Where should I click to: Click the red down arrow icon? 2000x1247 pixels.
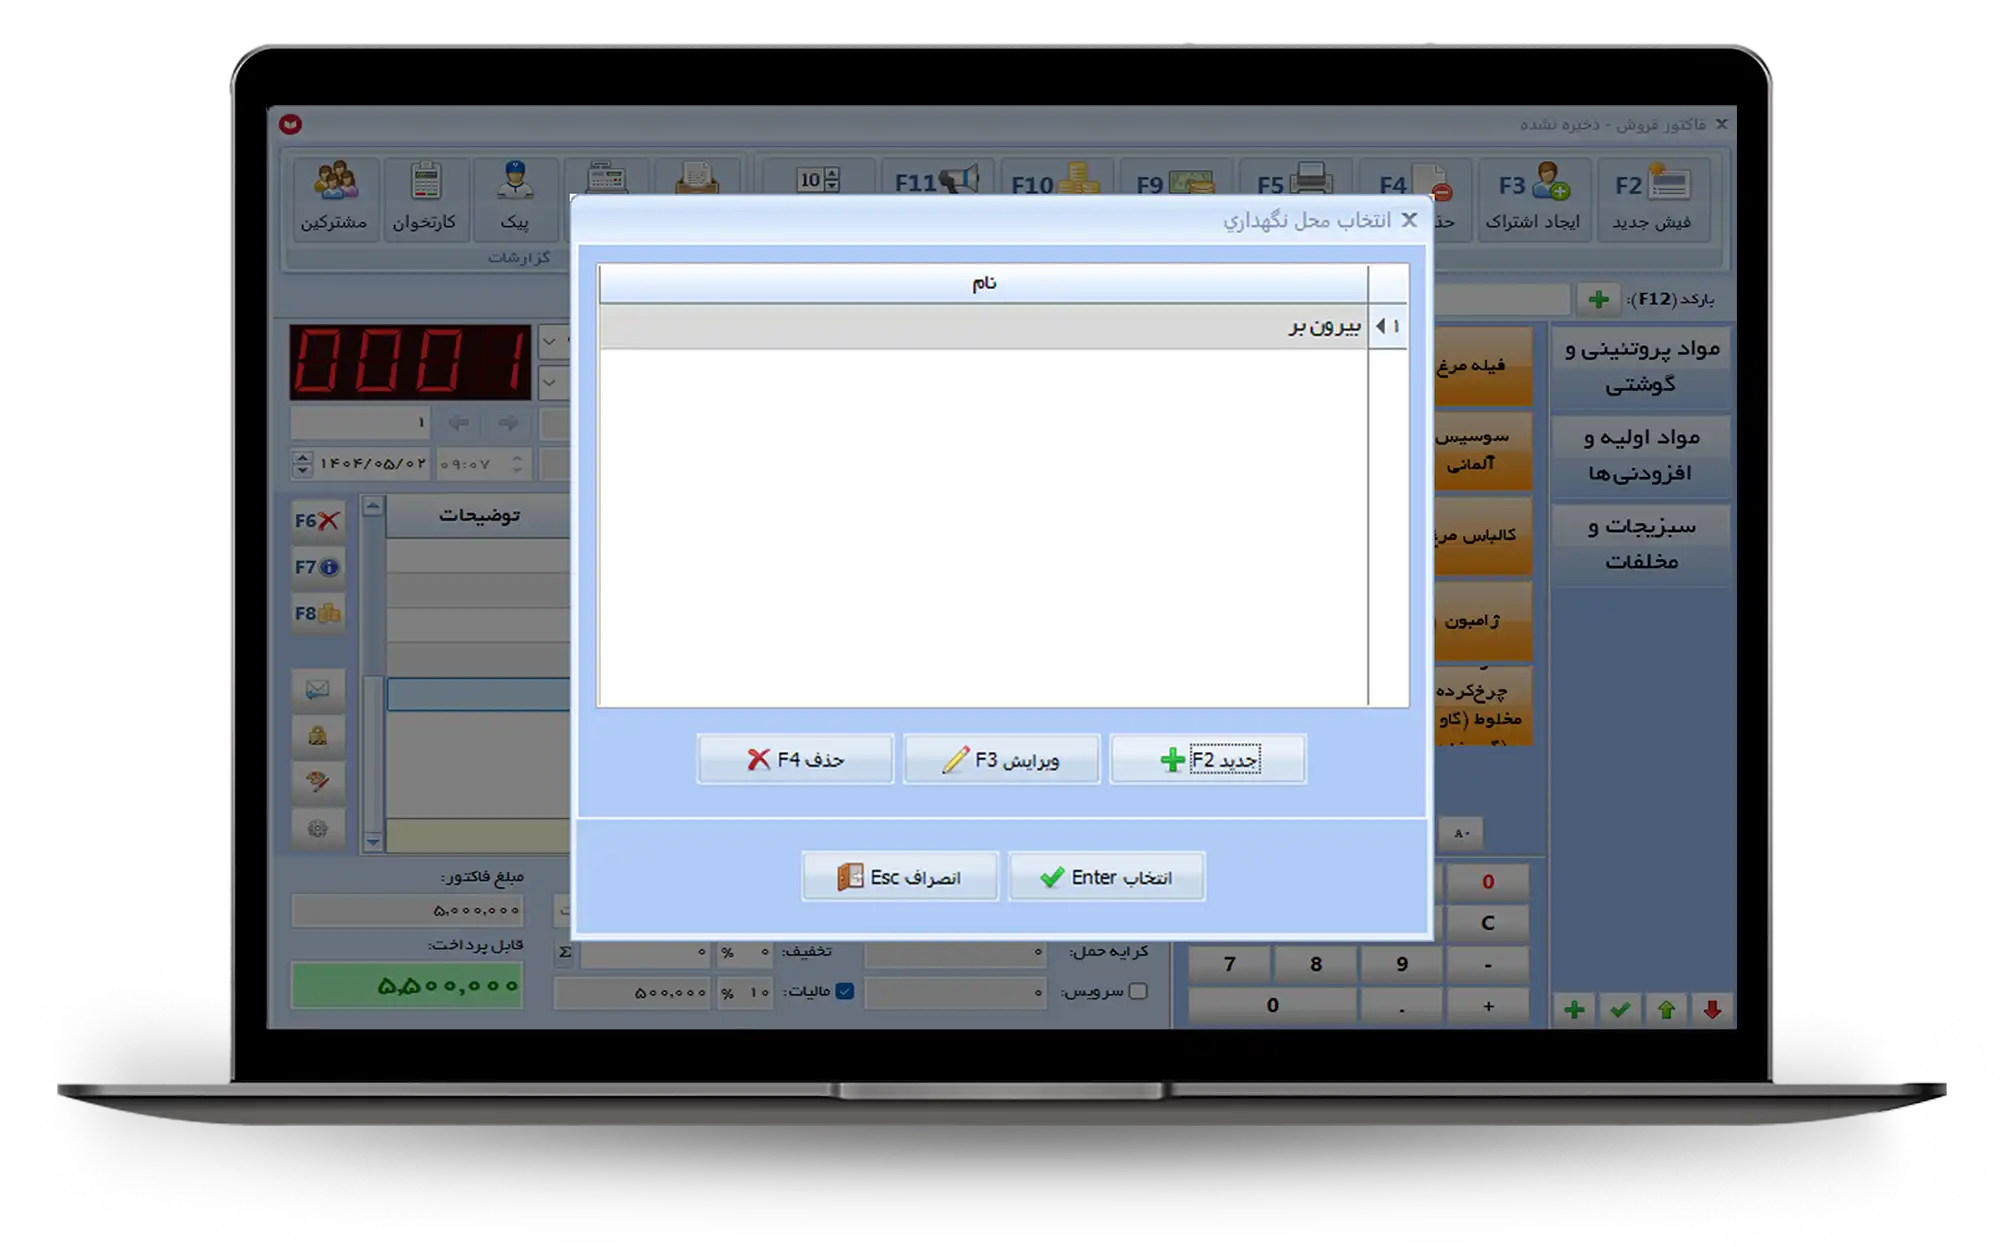(x=1712, y=1010)
